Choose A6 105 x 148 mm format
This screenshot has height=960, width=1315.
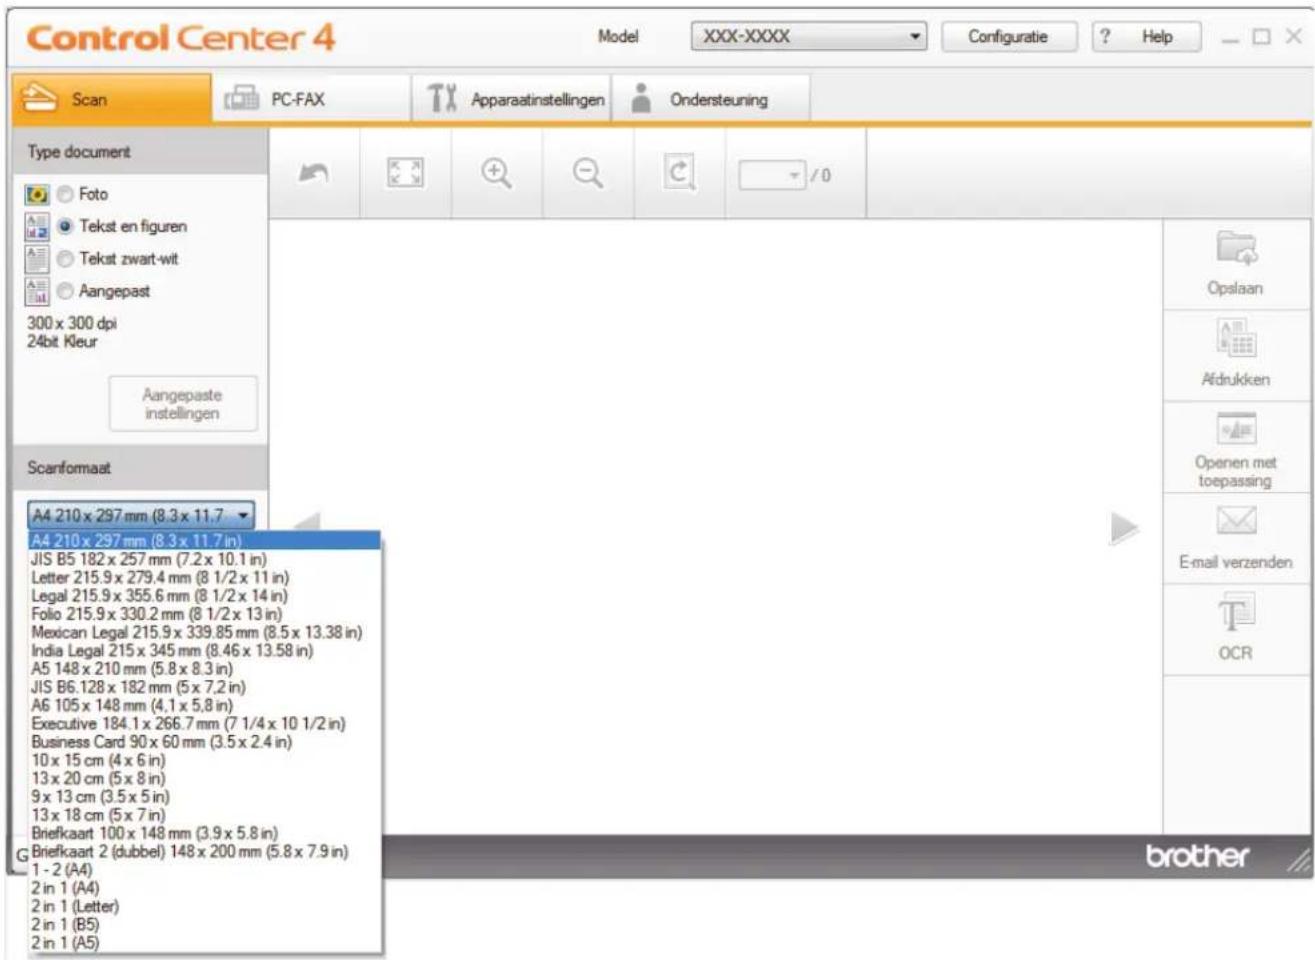(205, 705)
